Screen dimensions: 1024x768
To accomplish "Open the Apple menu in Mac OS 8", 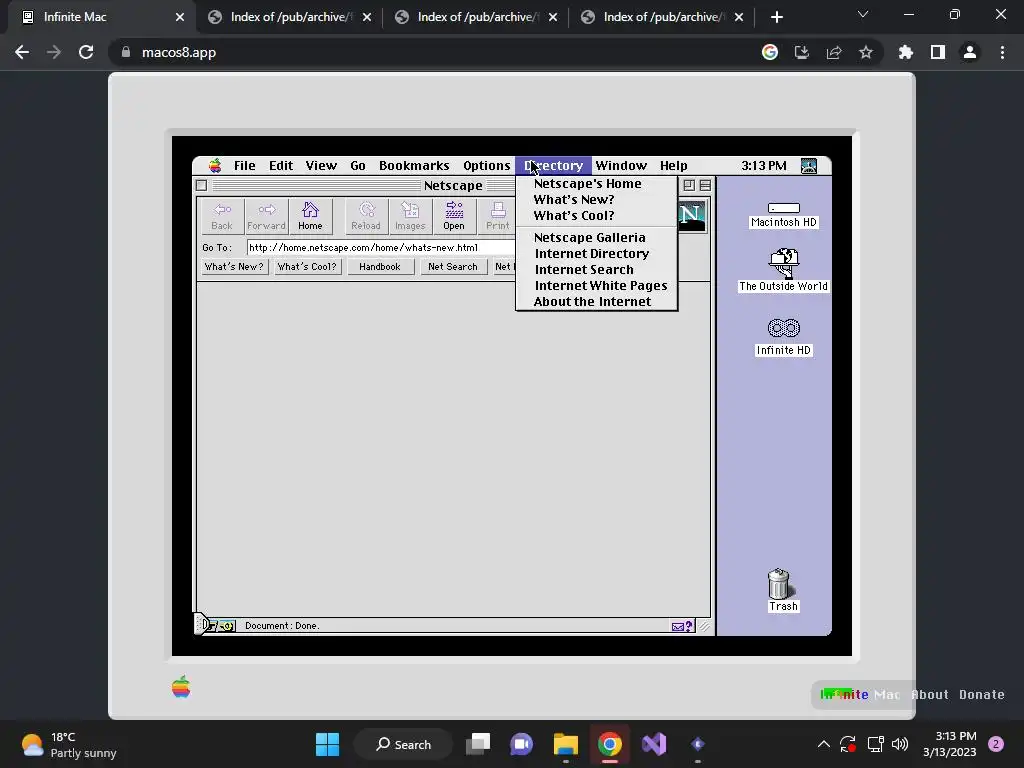I will [215, 166].
